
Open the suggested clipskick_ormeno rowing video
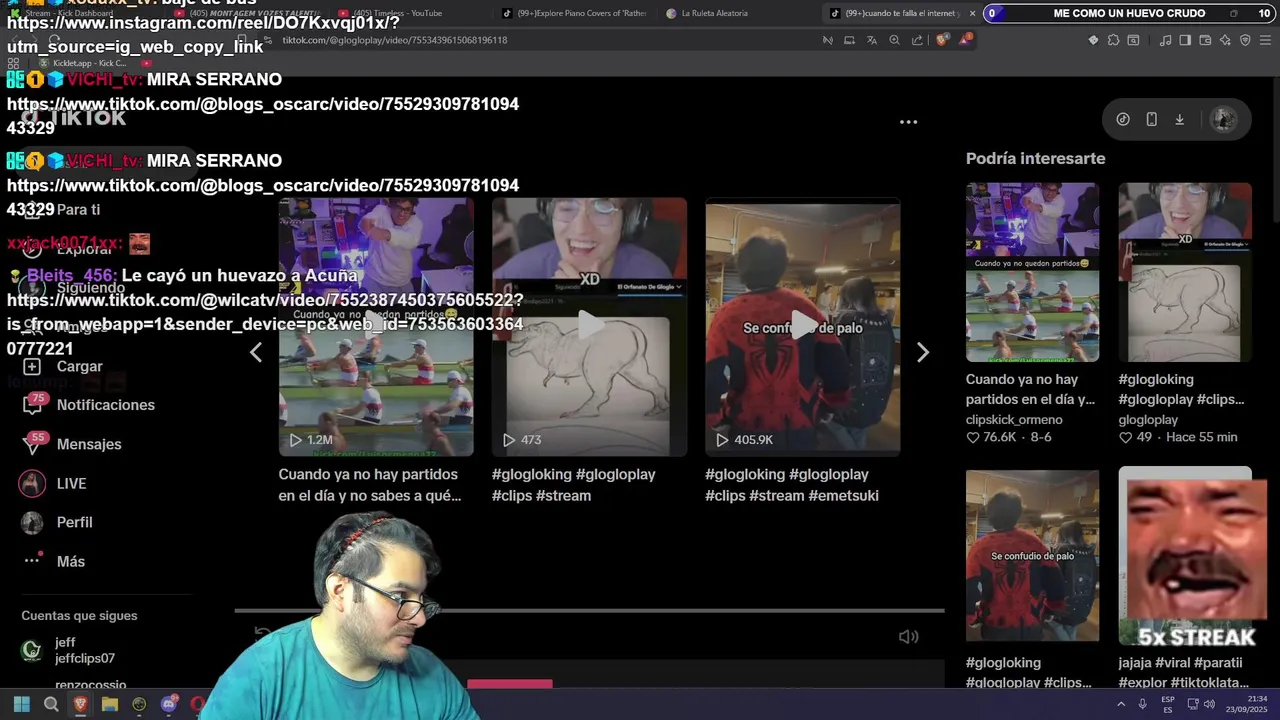click(x=1032, y=272)
